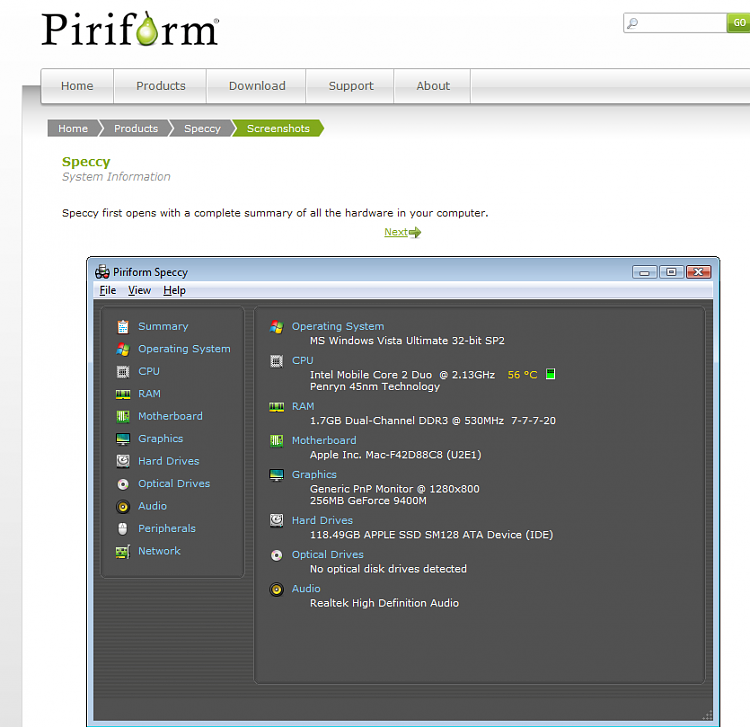This screenshot has width=750, height=727.
Task: Click the Audio speaker icon in sidebar
Action: [123, 507]
